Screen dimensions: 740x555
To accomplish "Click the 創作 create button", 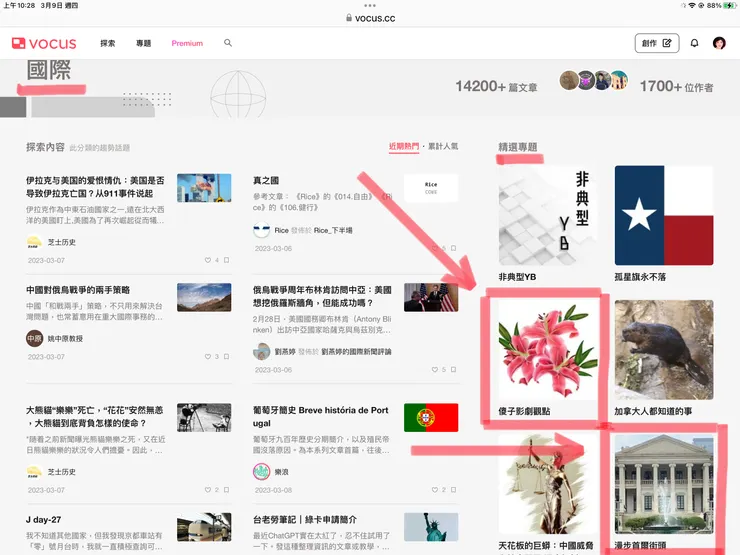I will [x=656, y=43].
